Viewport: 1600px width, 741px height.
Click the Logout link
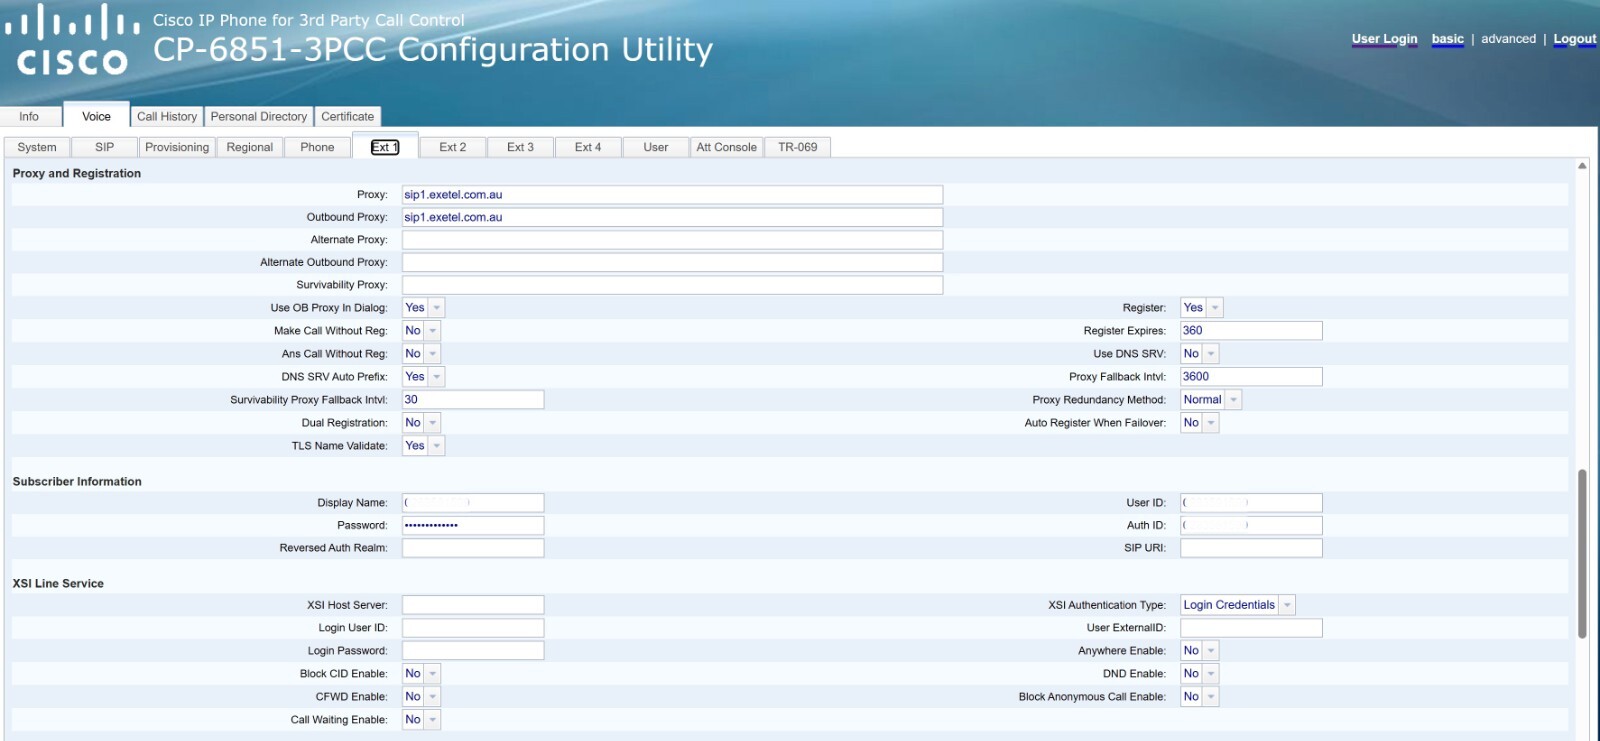pyautogui.click(x=1575, y=39)
